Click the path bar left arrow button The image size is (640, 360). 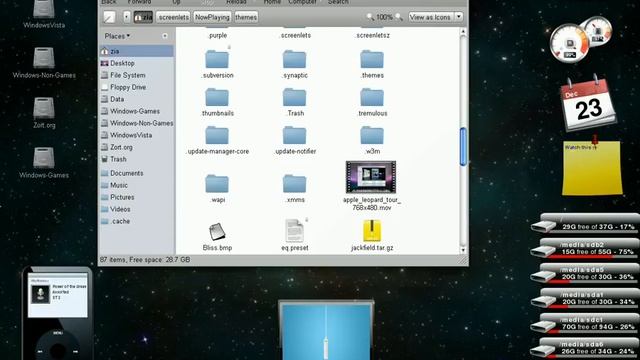[127, 17]
